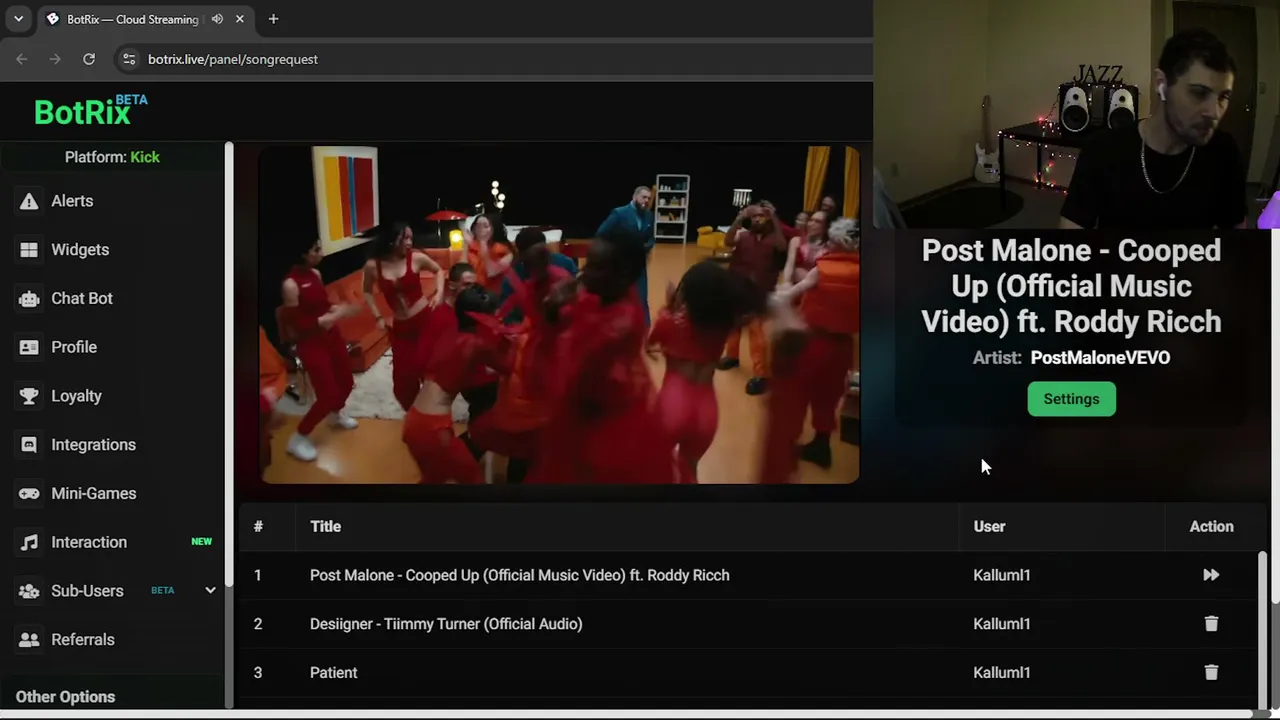Select the 'Patient' song title

click(x=333, y=673)
